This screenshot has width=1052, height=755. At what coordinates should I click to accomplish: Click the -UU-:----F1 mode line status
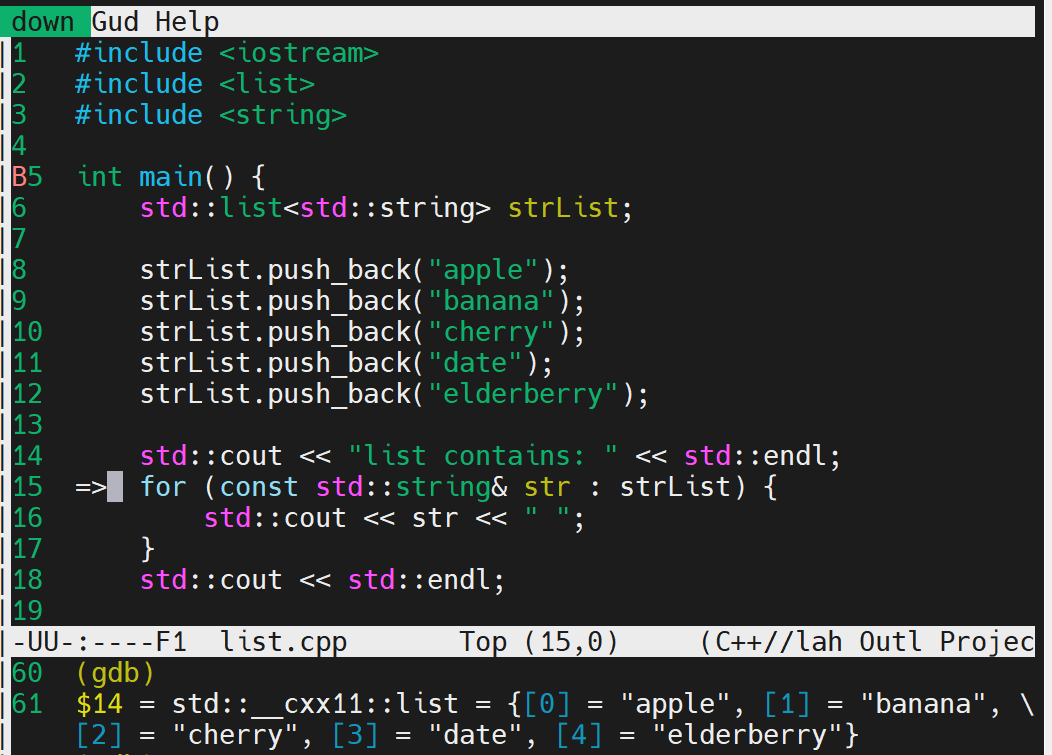[99, 642]
